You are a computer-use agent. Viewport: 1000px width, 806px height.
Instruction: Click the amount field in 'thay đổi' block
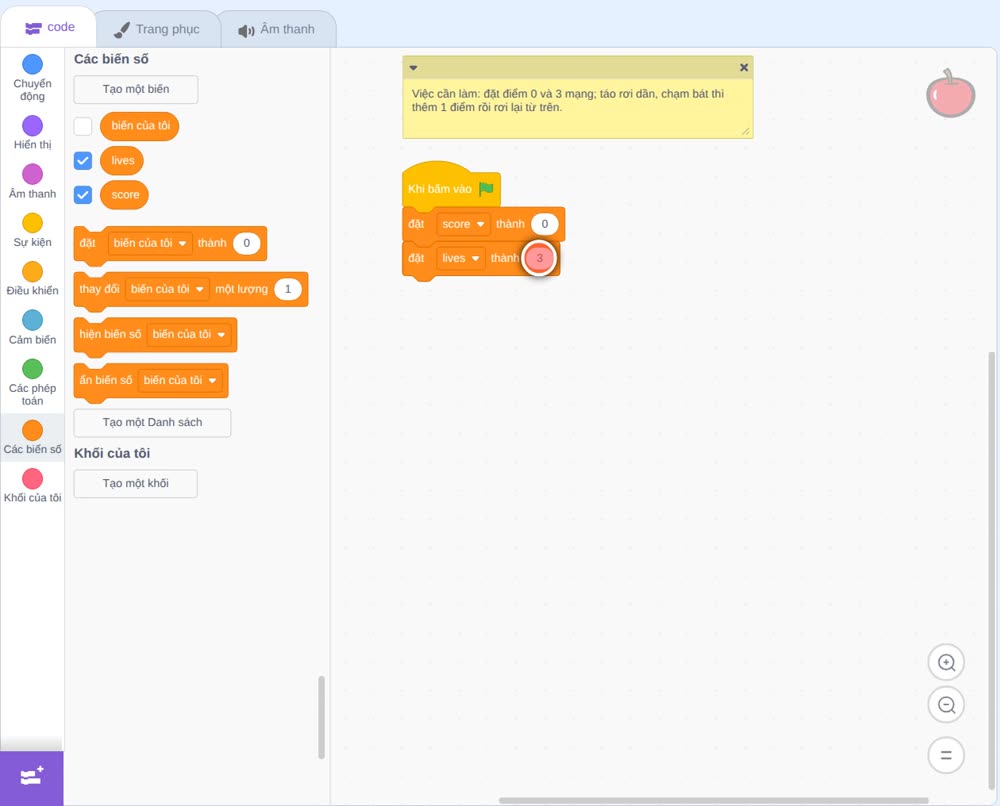(288, 289)
